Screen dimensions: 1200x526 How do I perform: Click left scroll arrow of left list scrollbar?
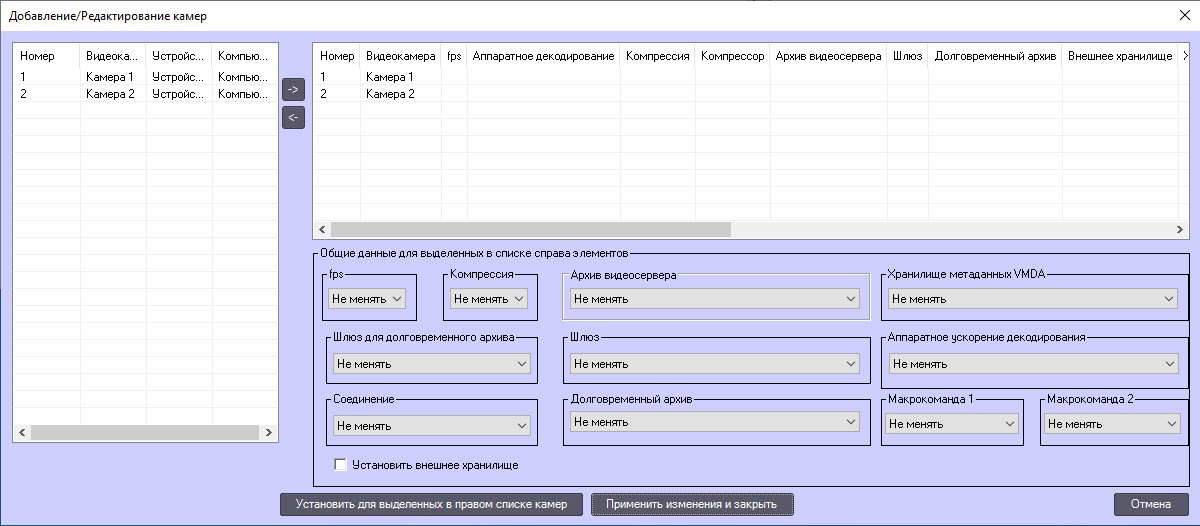[22, 433]
